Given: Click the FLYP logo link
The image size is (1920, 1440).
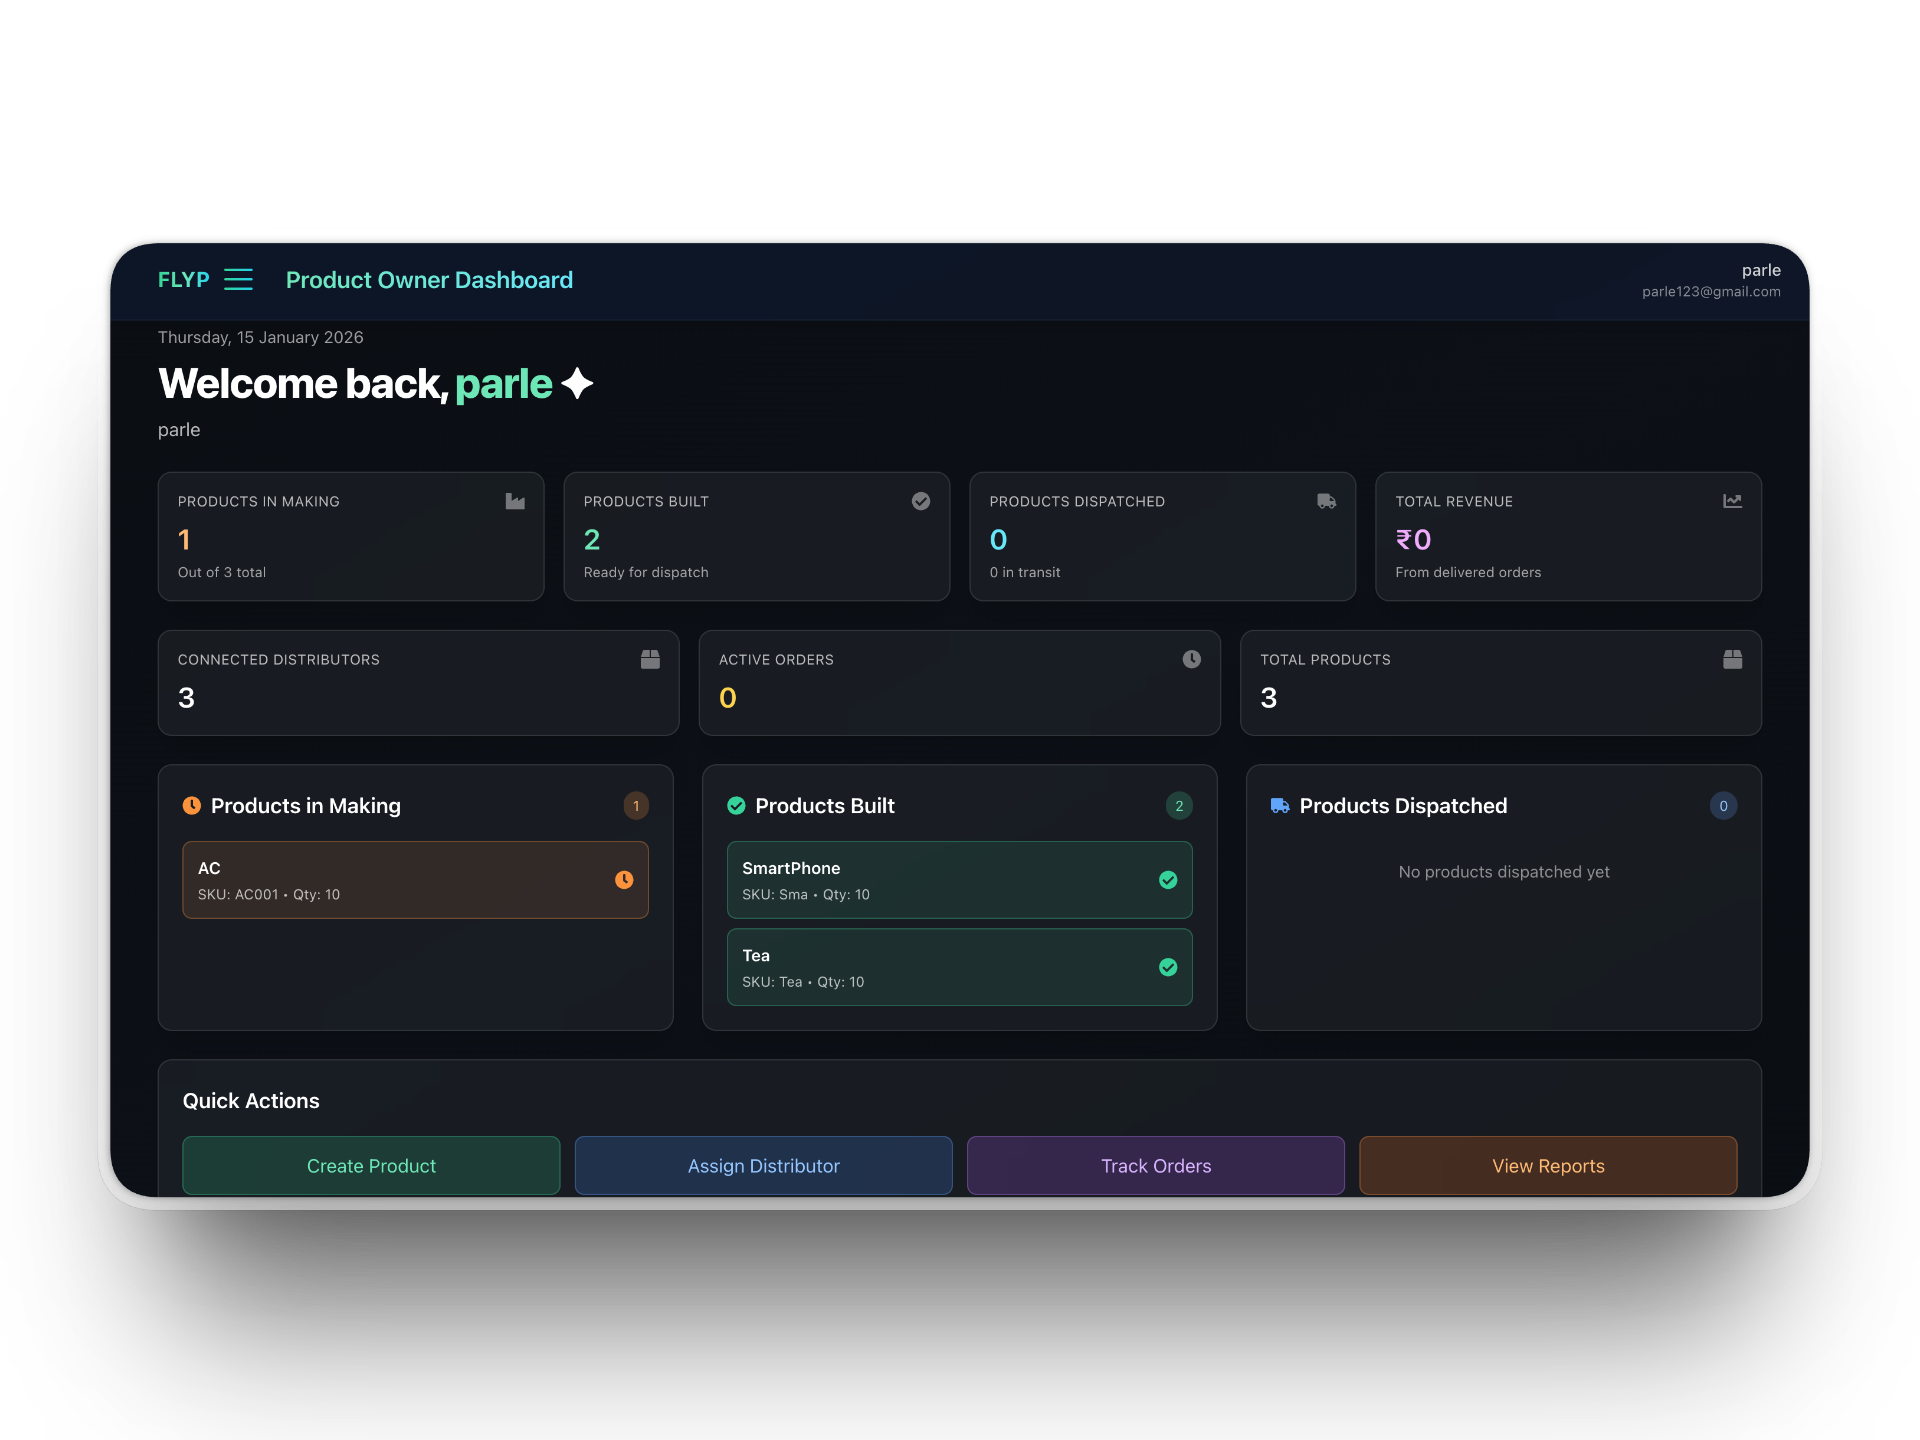Looking at the screenshot, I should 183,280.
